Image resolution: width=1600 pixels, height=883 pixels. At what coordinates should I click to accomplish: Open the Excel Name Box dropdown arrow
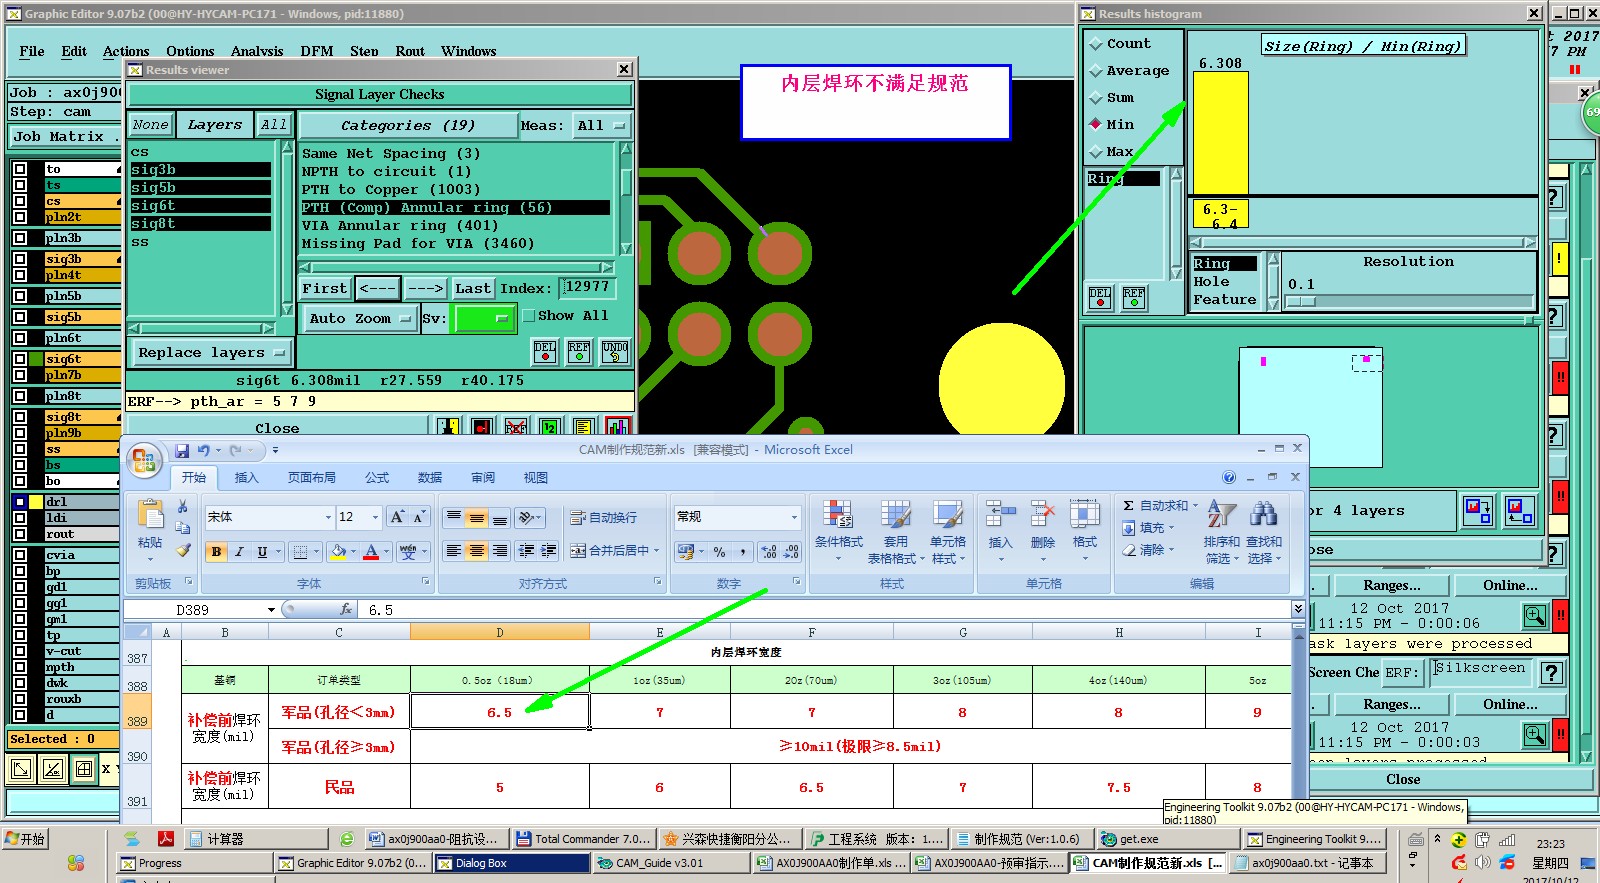tap(271, 610)
